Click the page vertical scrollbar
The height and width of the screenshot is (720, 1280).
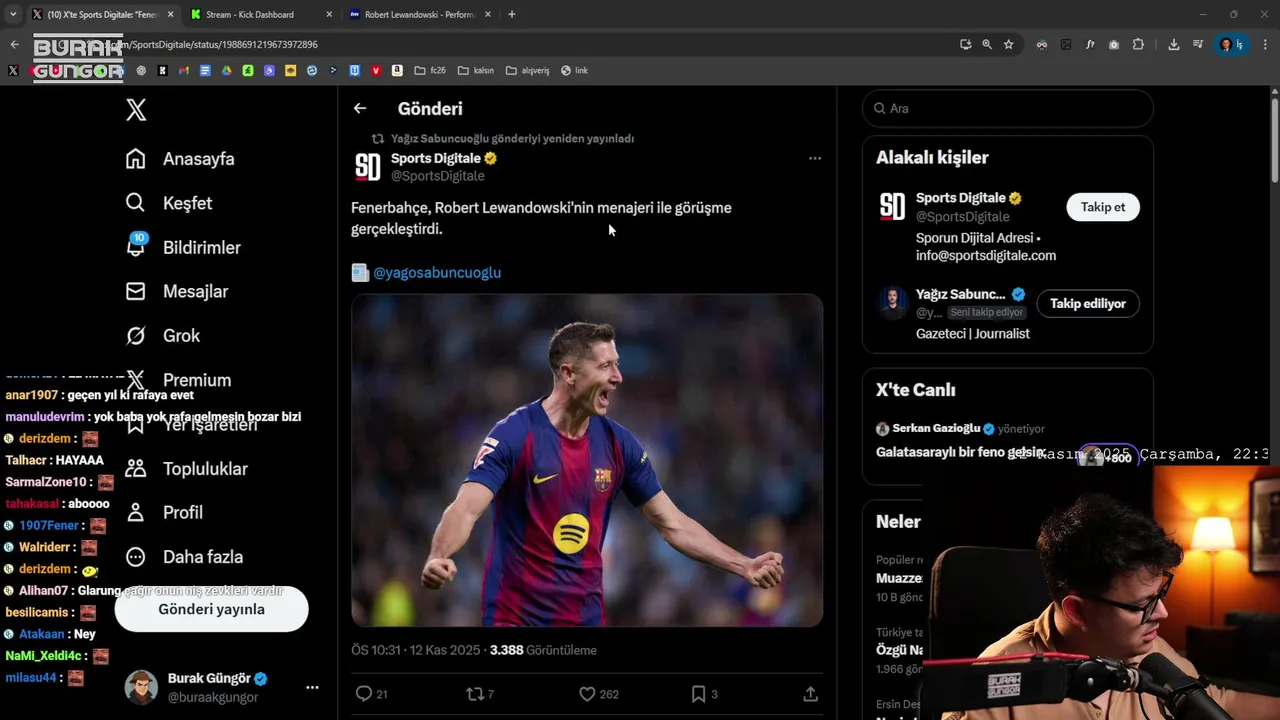[x=1274, y=140]
